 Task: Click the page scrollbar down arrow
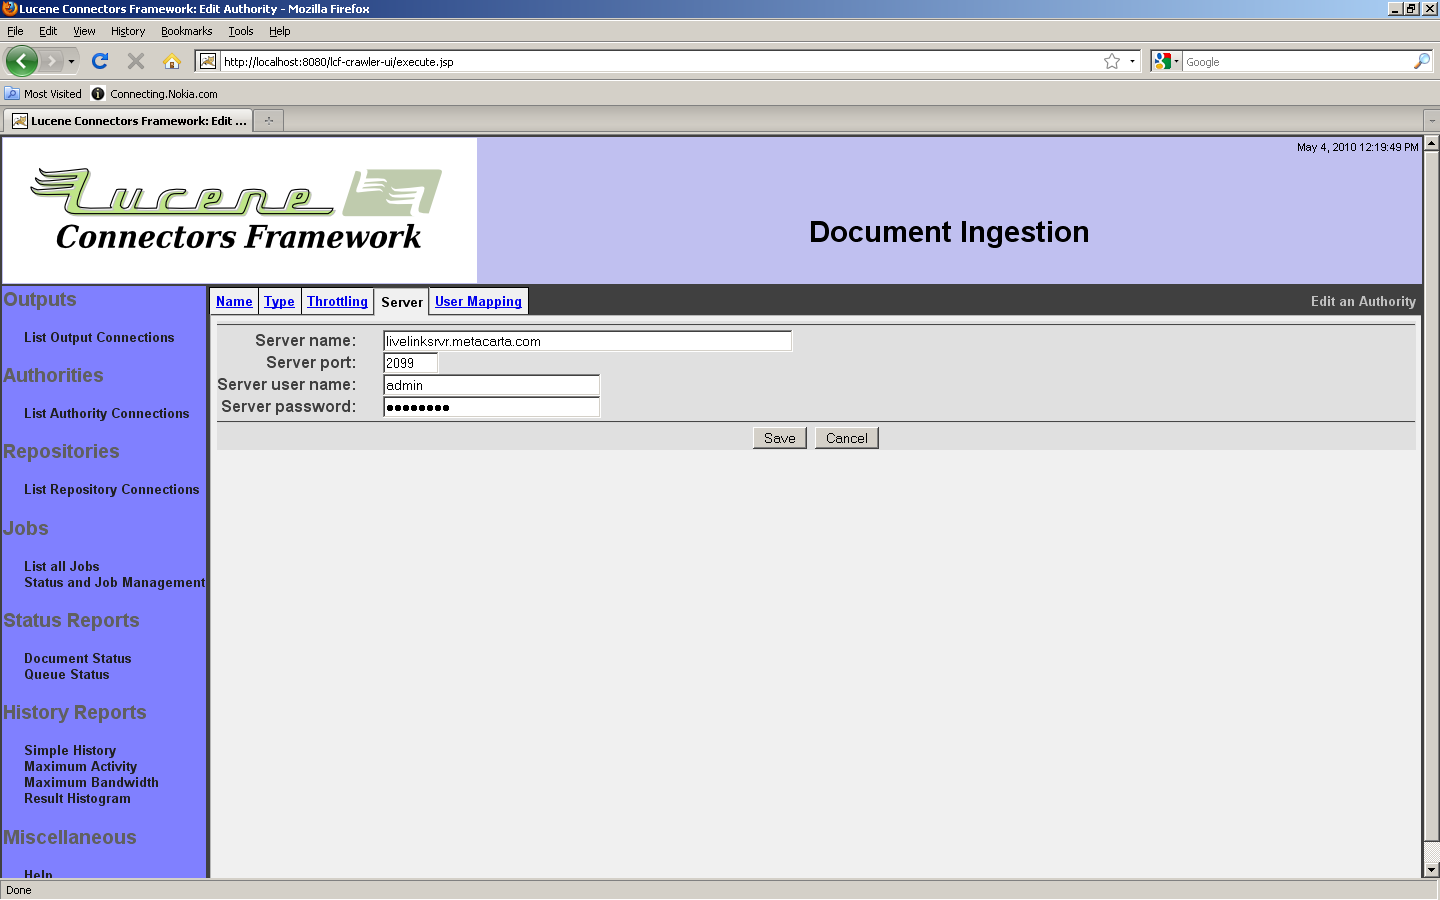click(x=1431, y=870)
